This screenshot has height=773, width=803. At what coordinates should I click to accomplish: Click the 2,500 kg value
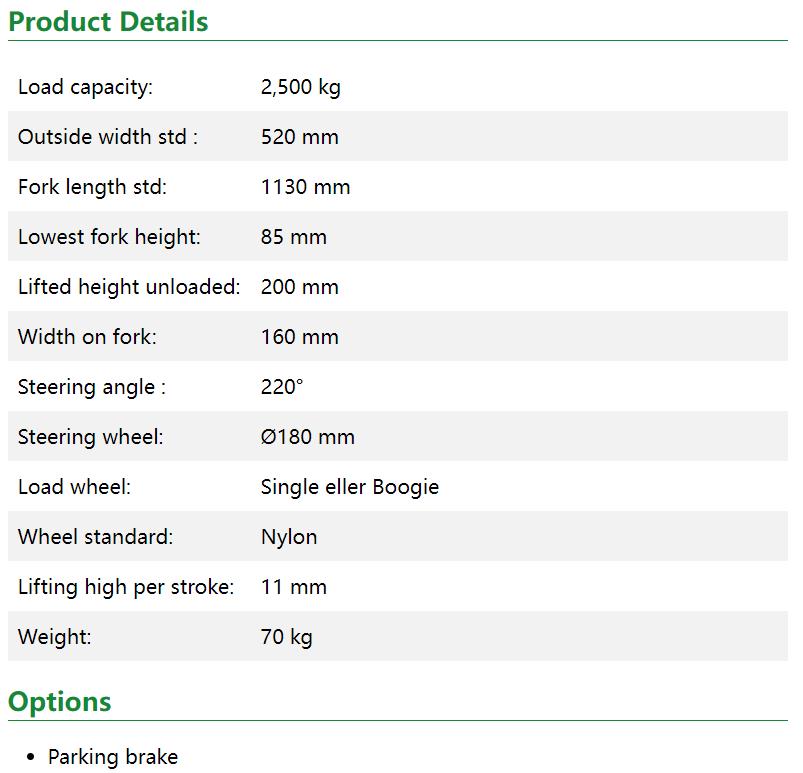pos(300,87)
